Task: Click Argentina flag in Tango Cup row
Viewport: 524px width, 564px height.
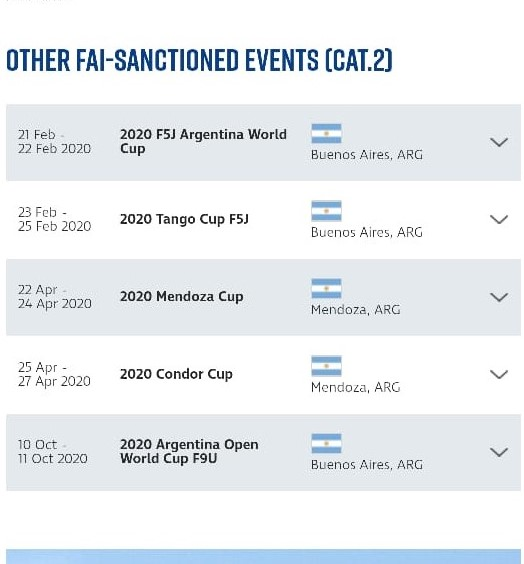Action: [x=326, y=211]
